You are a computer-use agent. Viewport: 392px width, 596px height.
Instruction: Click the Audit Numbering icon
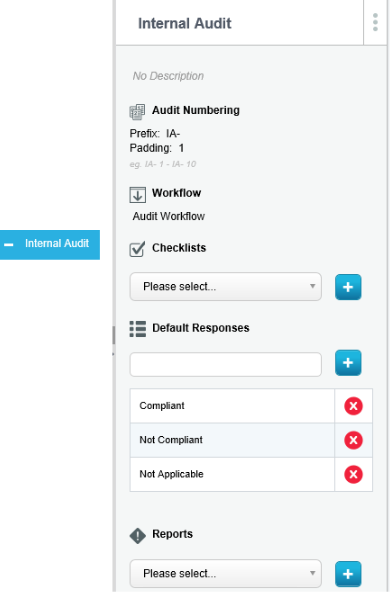click(x=137, y=112)
